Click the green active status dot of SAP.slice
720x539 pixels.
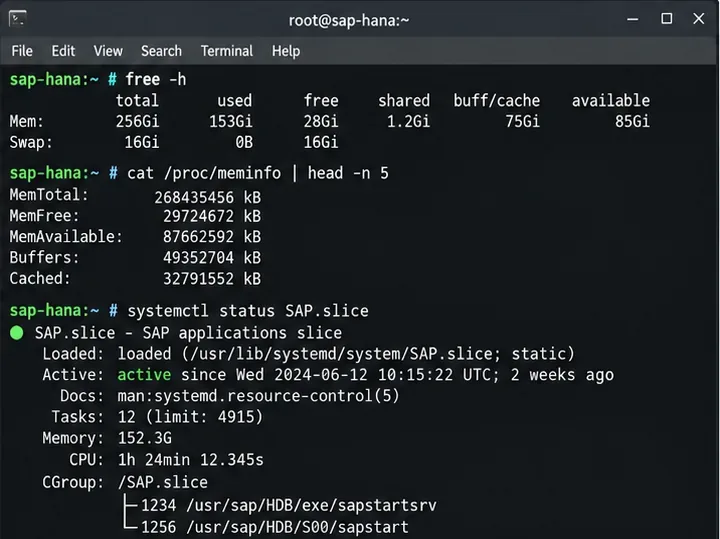pyautogui.click(x=17, y=332)
